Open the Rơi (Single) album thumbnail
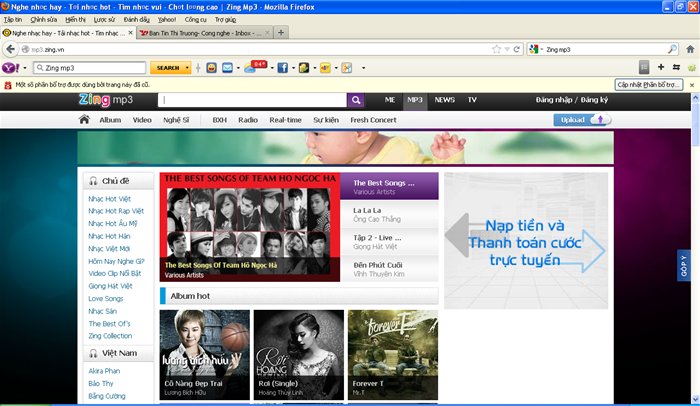 (299, 355)
